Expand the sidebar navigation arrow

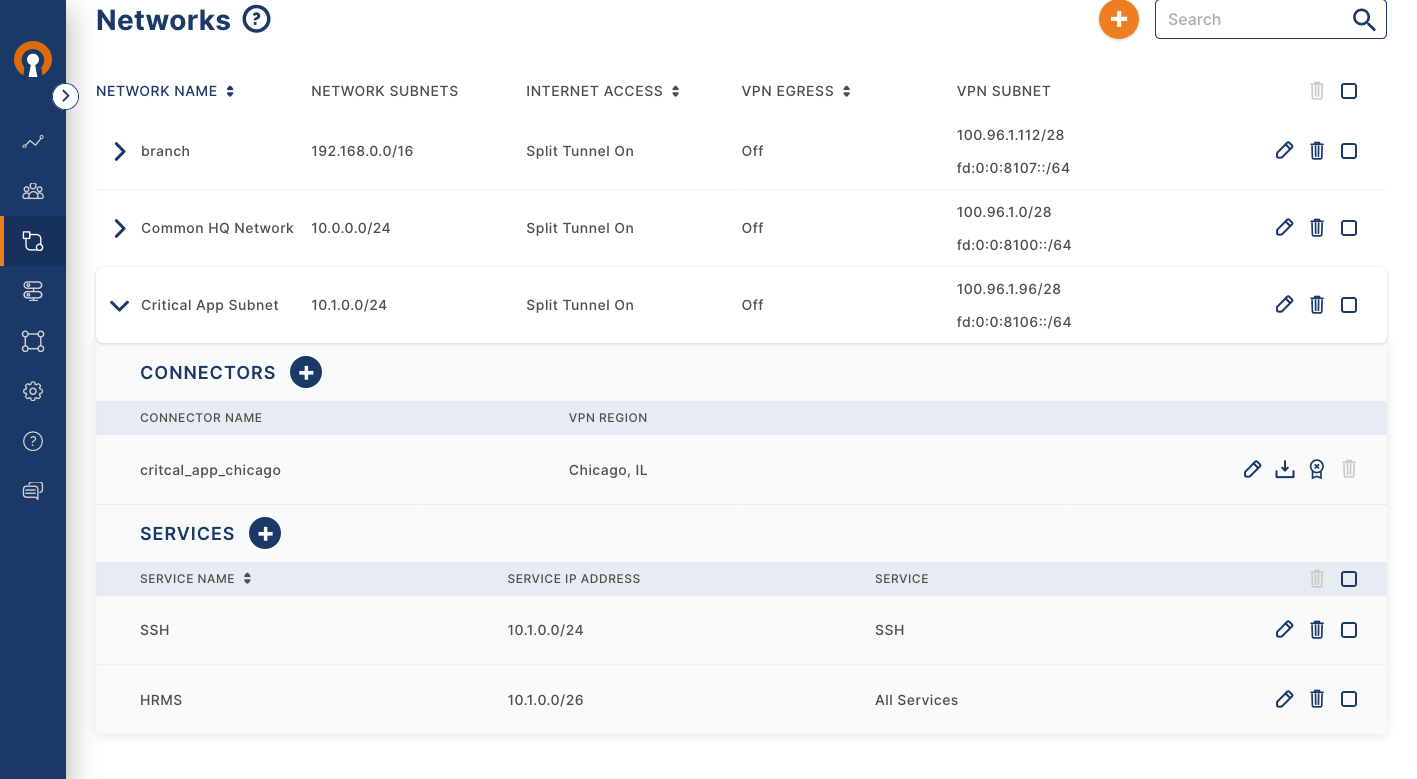click(x=65, y=96)
